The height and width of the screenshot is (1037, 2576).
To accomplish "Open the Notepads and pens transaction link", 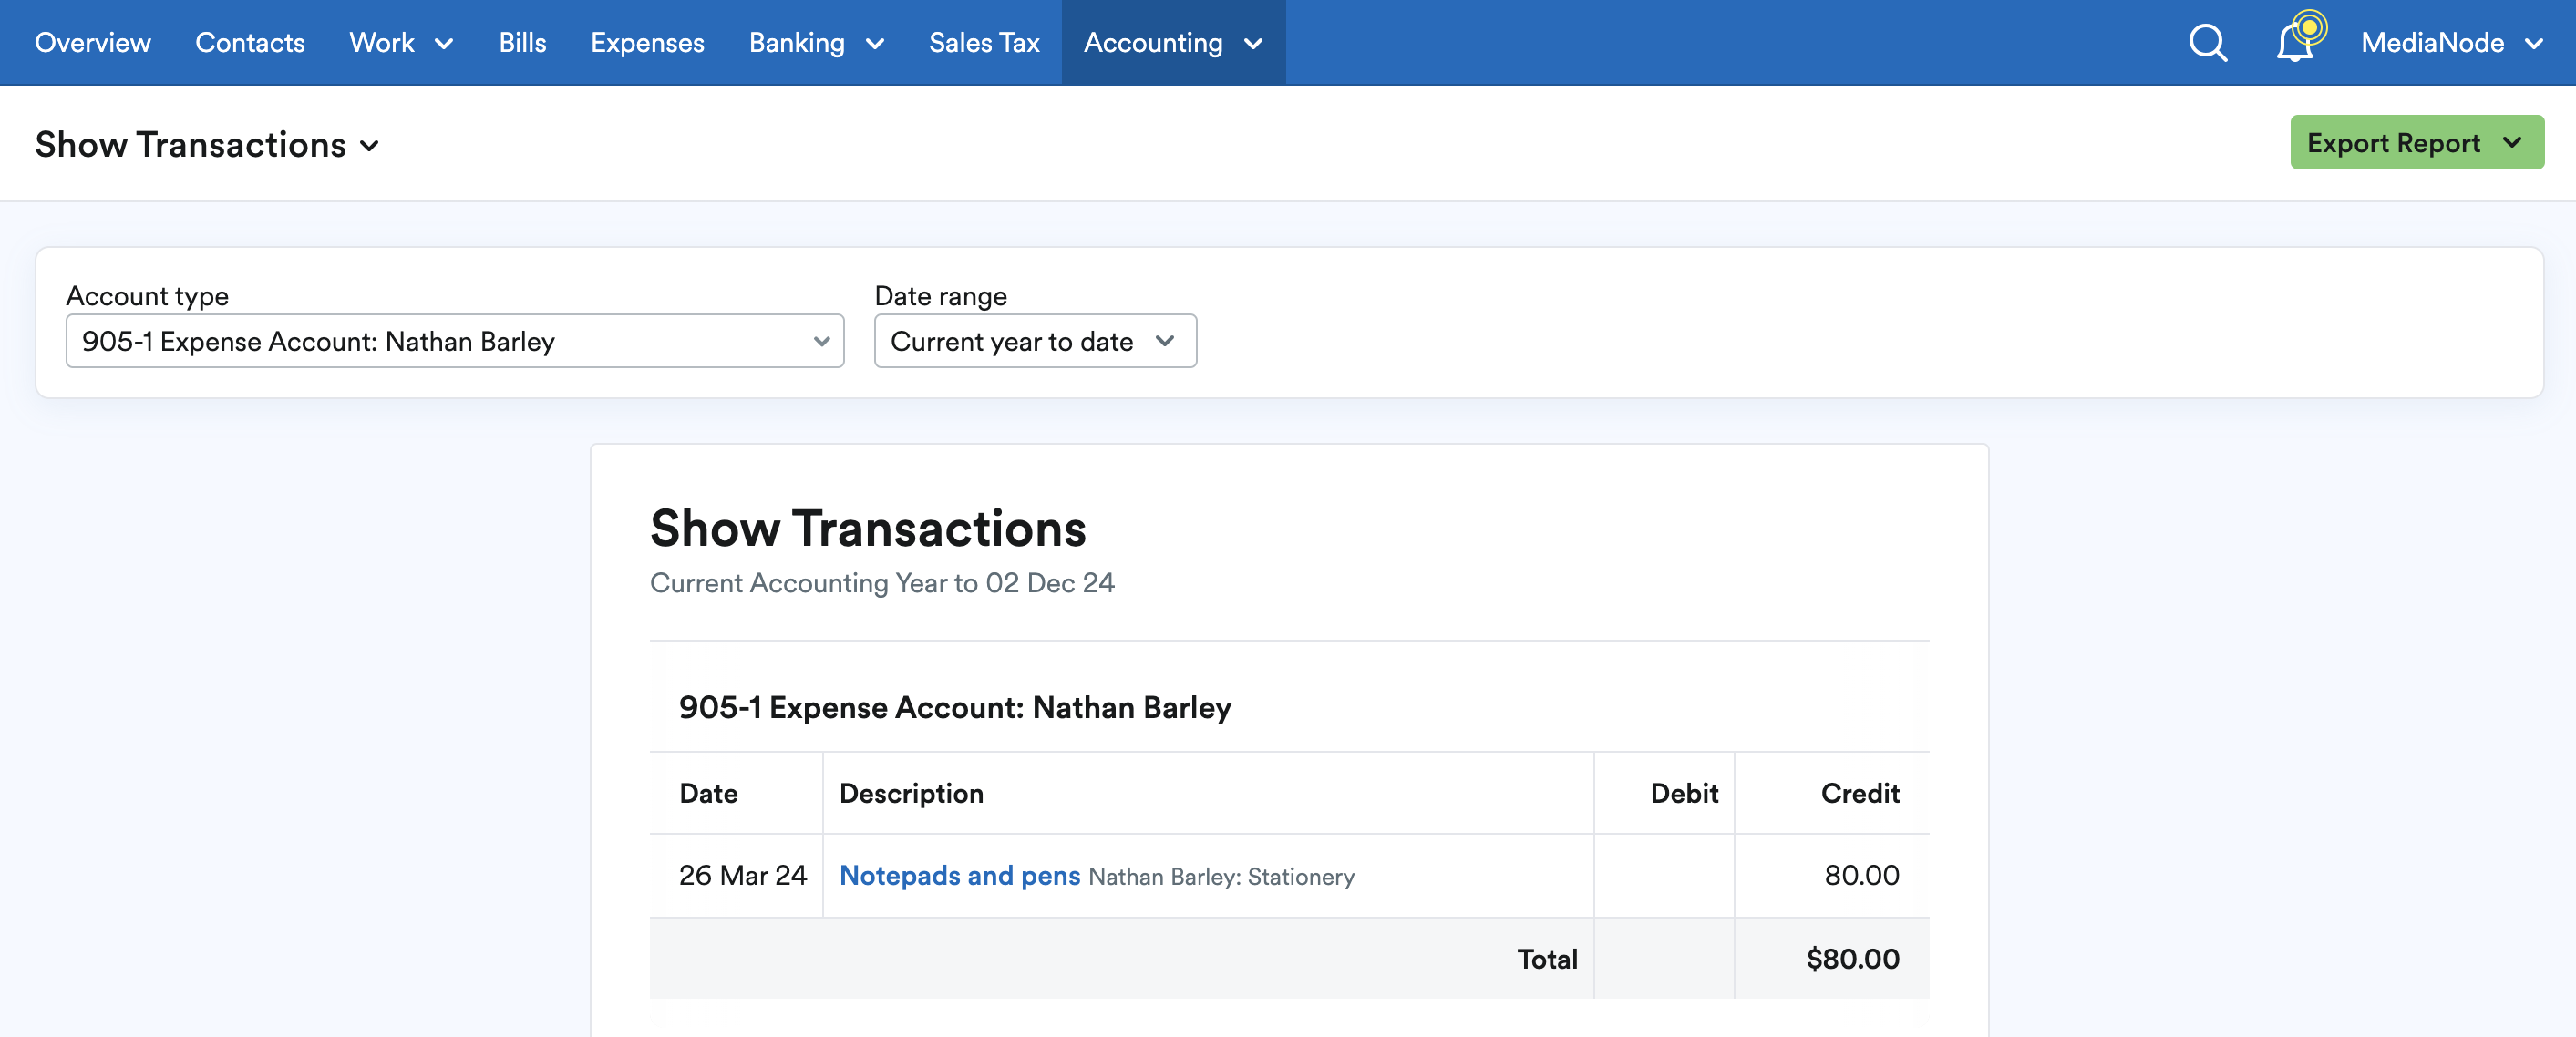I will pos(959,876).
